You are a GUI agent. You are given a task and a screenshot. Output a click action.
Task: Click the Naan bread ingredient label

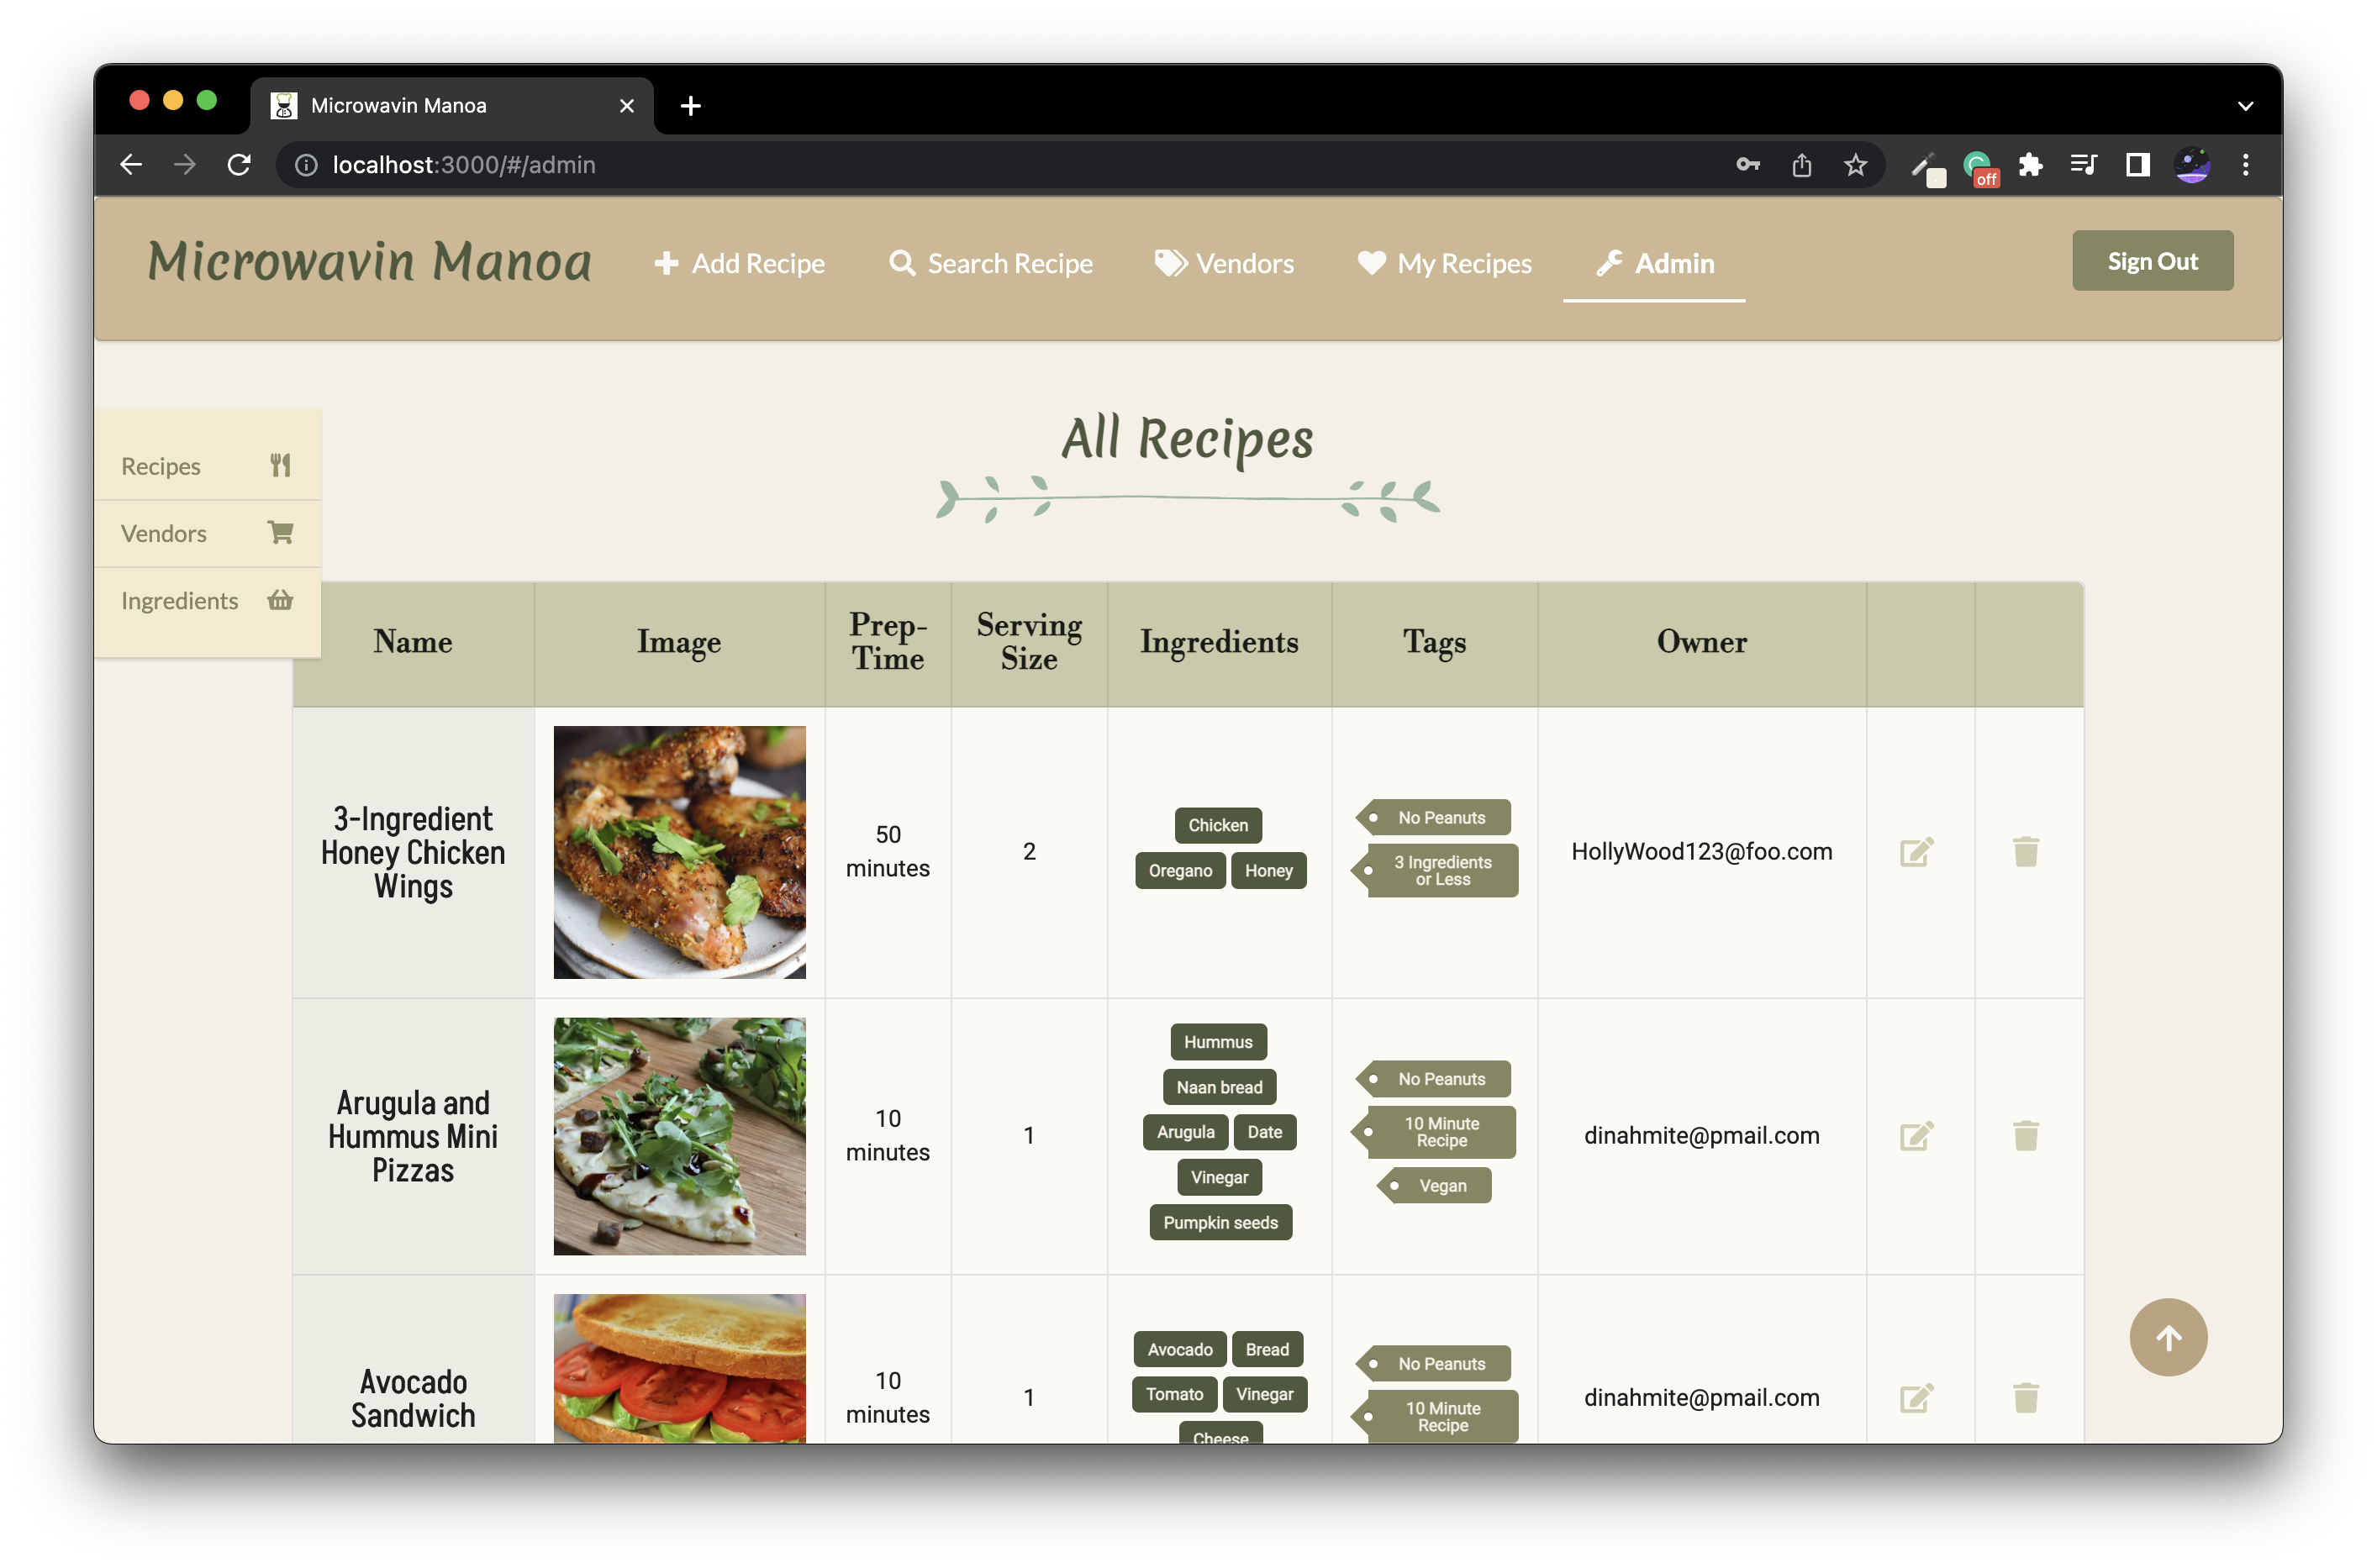tap(1219, 1087)
